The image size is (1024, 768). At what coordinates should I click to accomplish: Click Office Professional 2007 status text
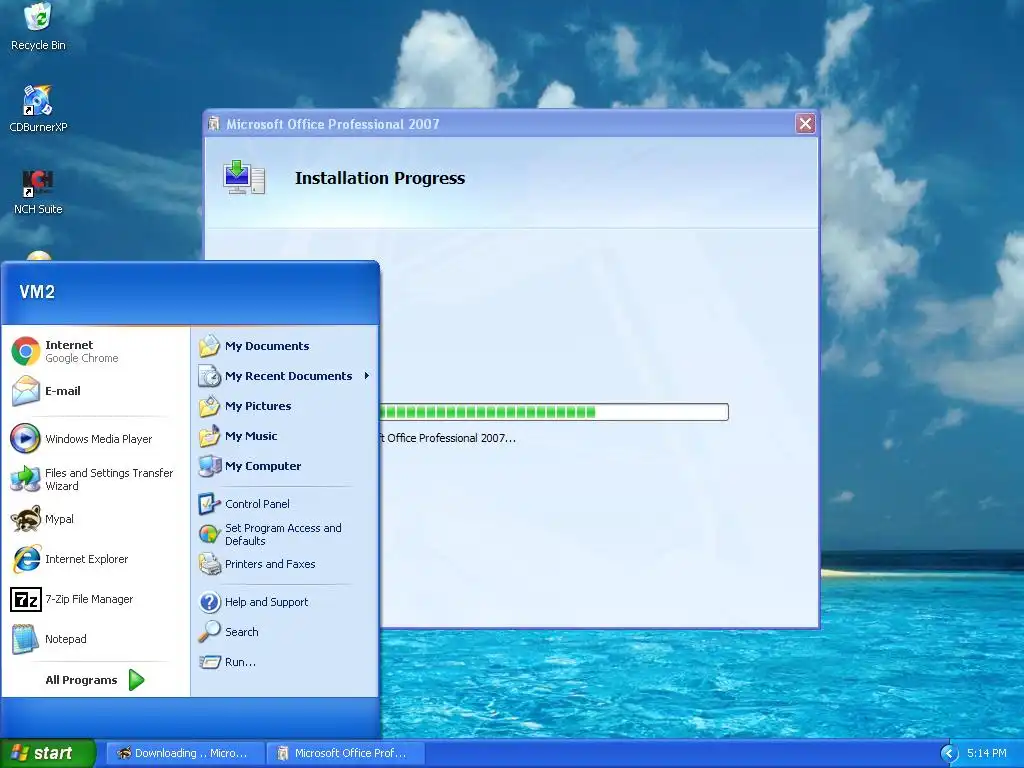click(447, 438)
